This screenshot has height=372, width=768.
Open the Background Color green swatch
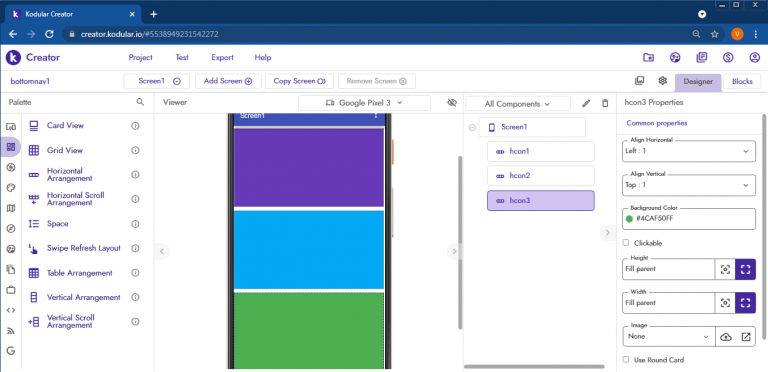[x=629, y=218]
